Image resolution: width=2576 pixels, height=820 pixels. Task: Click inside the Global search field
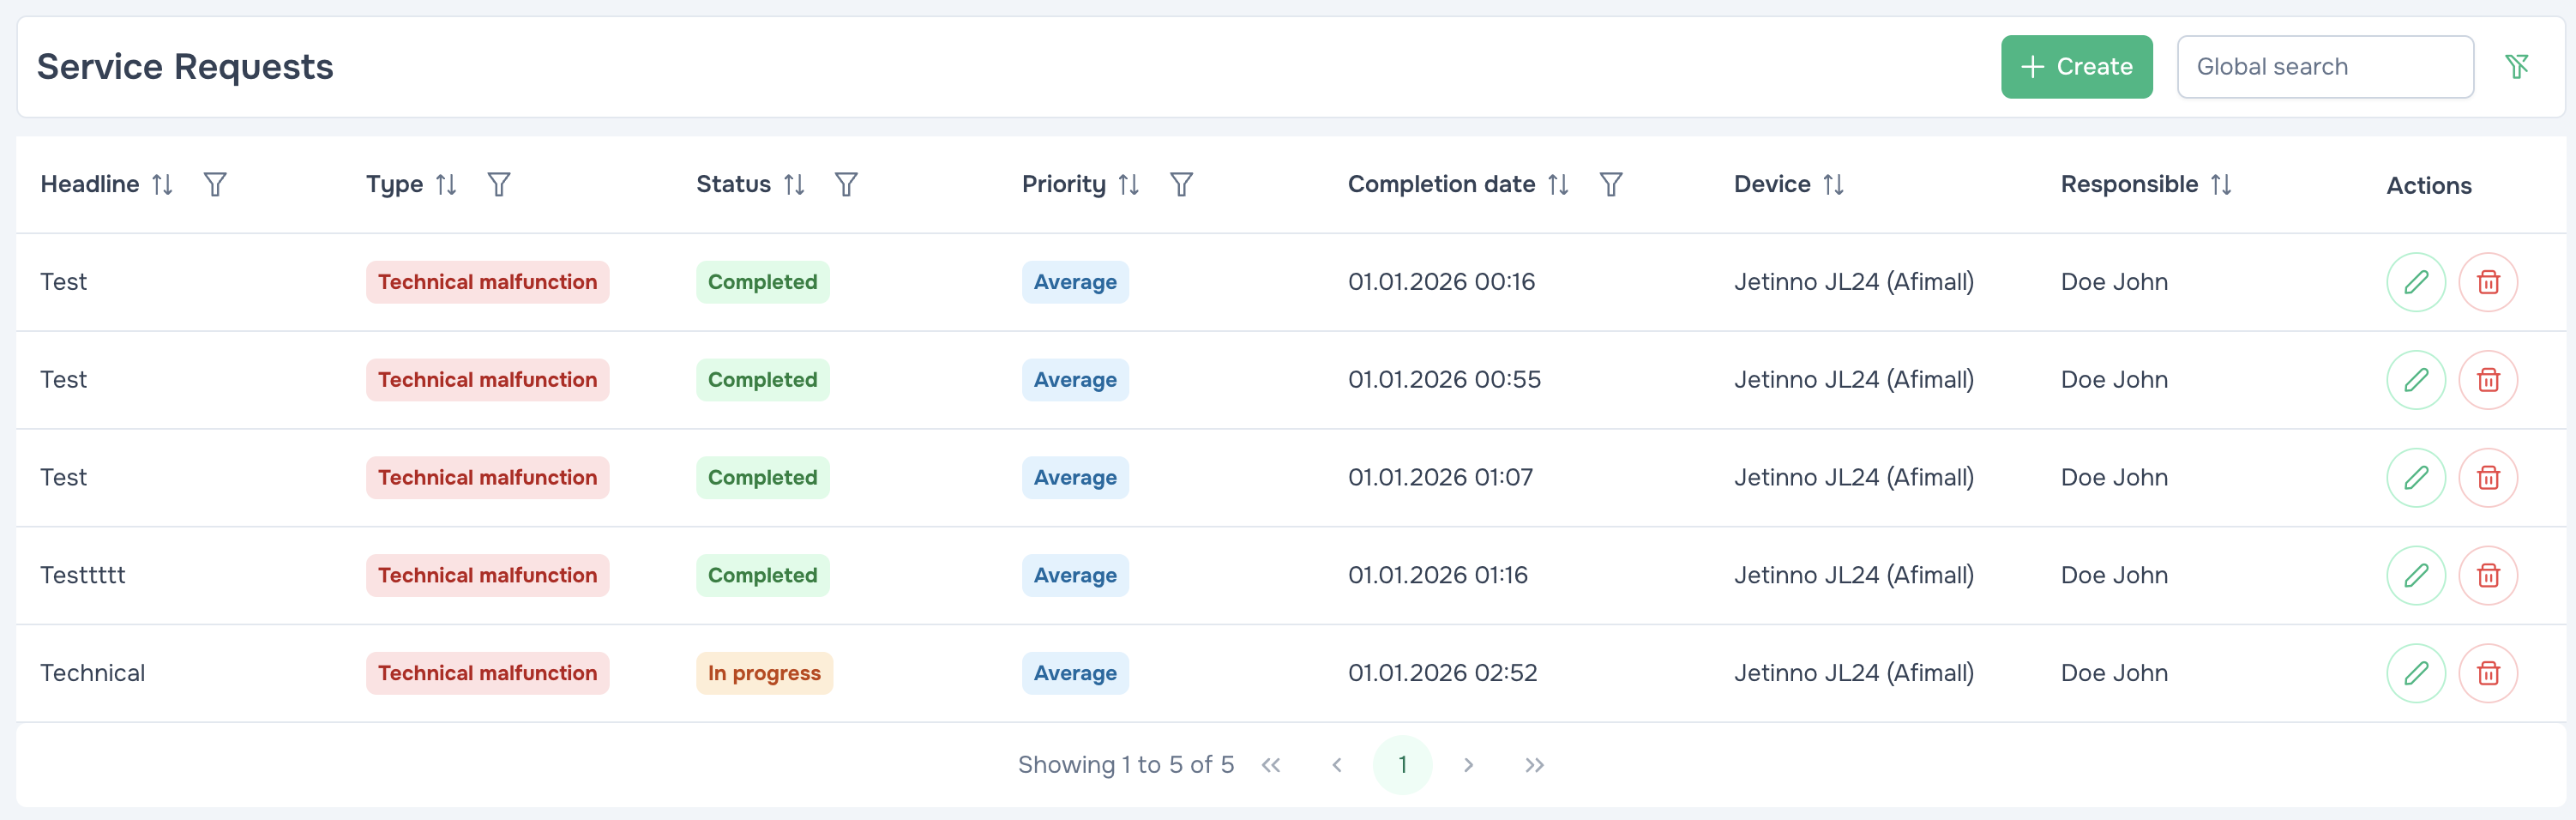tap(2325, 66)
